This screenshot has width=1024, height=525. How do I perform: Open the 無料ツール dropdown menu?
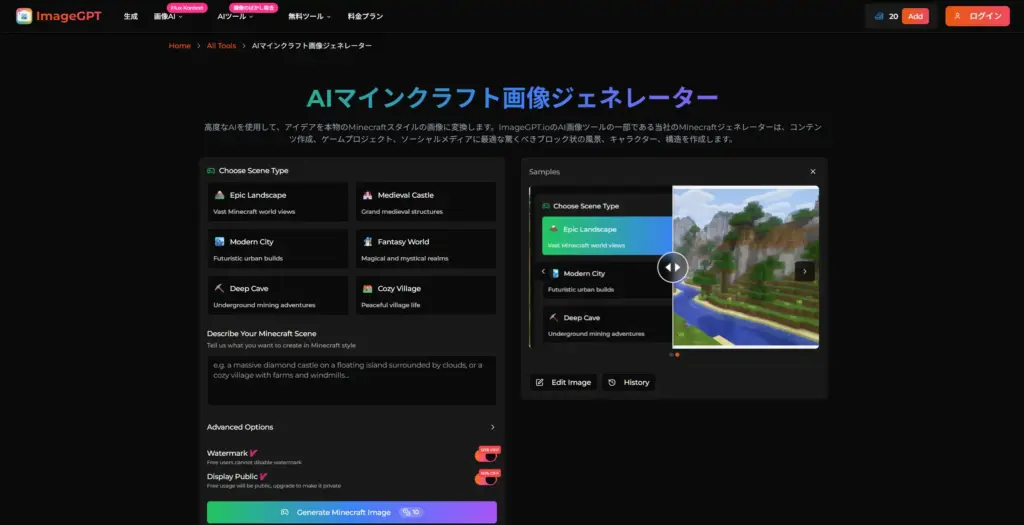[310, 16]
